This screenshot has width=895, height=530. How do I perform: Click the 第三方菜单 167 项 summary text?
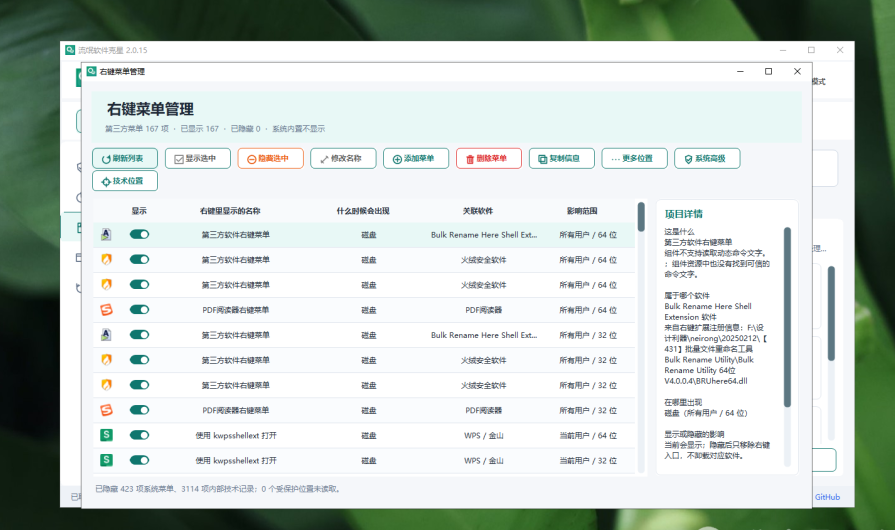[x=137, y=129]
